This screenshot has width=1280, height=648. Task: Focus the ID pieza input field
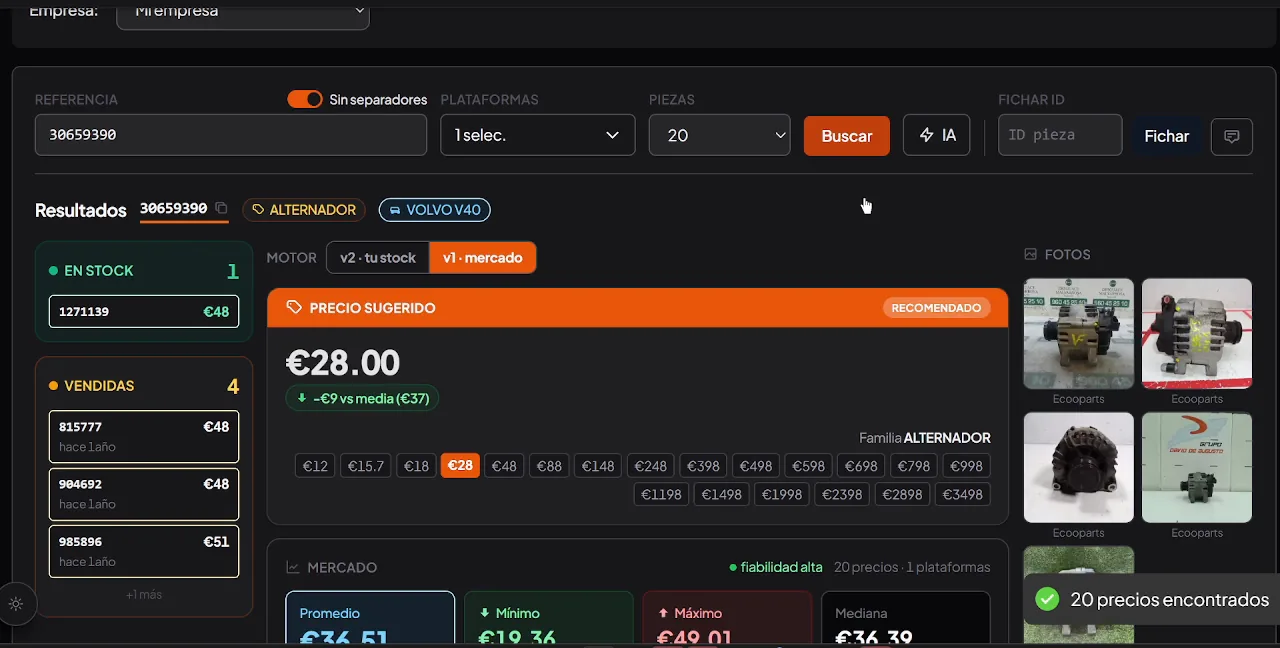[1060, 135]
